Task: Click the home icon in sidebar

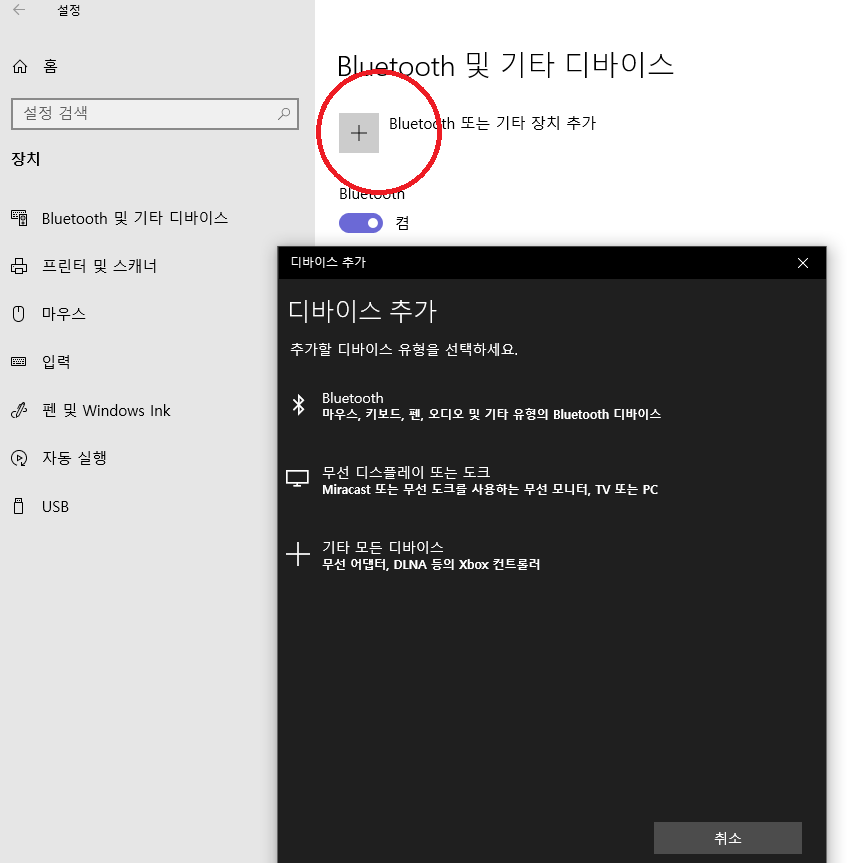Action: (20, 67)
